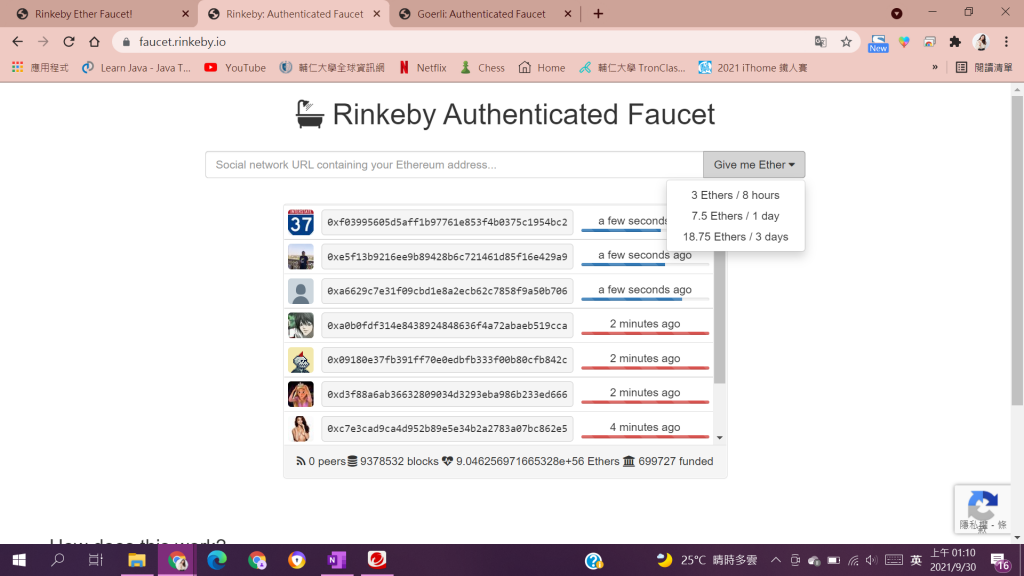Open Chess bookmark
Viewport: 1024px width, 576px height.
tap(483, 67)
